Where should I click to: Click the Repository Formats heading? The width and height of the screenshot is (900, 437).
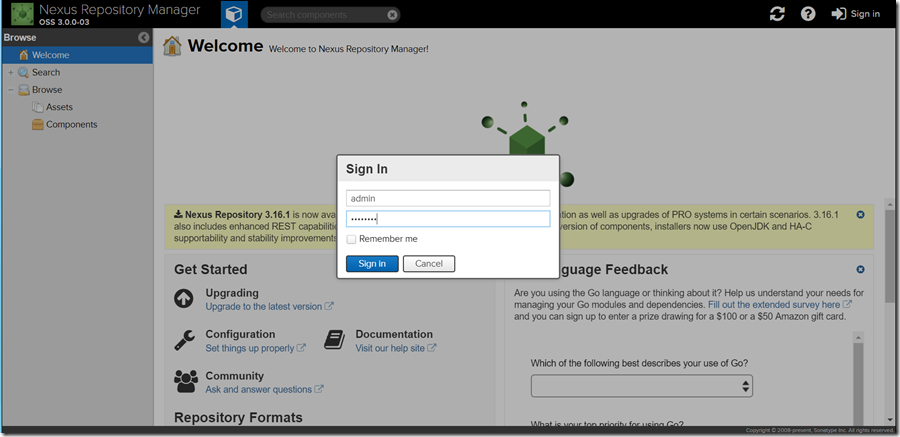tap(238, 417)
